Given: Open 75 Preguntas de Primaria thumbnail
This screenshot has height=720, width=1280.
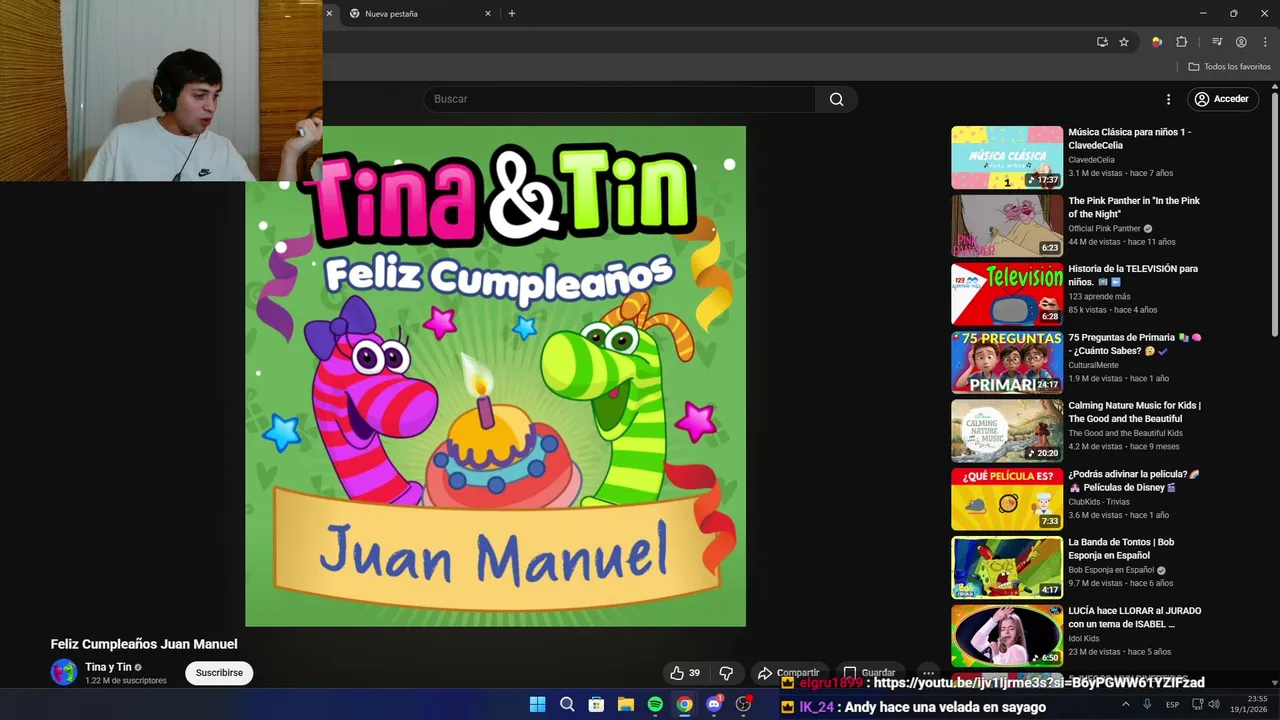Looking at the screenshot, I should [1007, 362].
